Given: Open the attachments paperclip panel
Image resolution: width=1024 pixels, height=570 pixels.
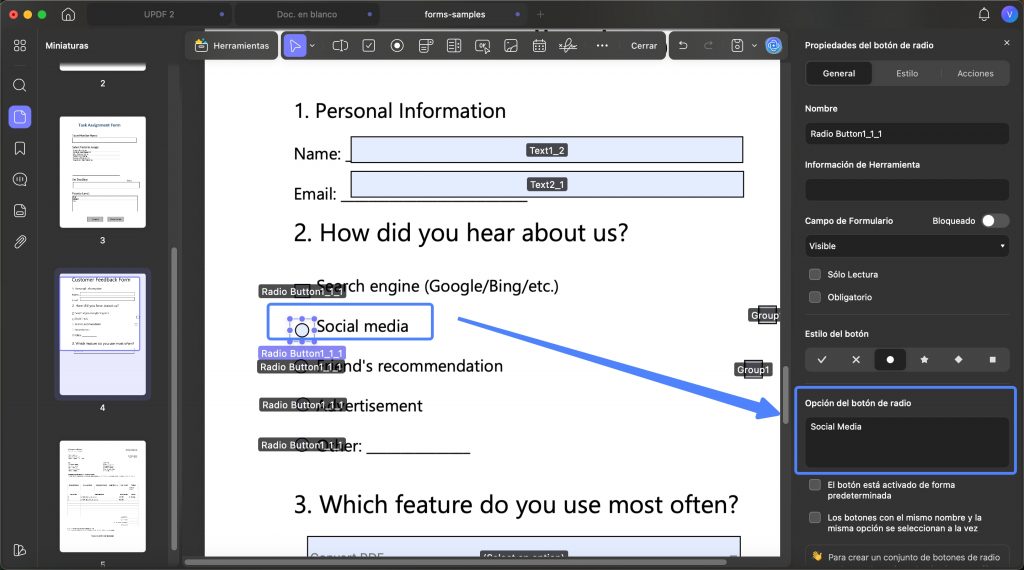Looking at the screenshot, I should coord(20,242).
